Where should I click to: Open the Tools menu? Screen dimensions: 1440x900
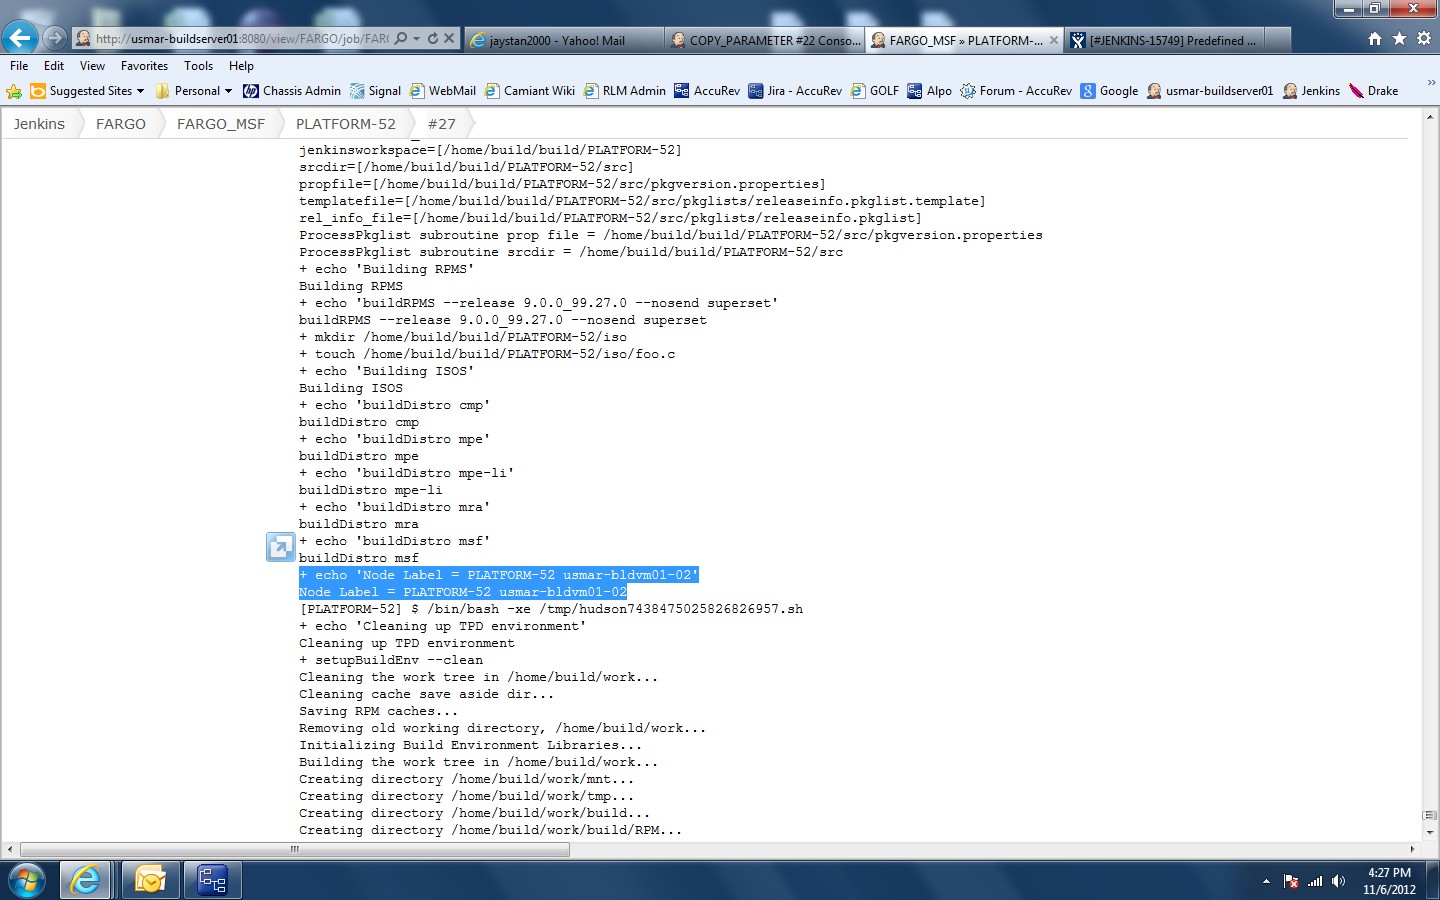198,66
